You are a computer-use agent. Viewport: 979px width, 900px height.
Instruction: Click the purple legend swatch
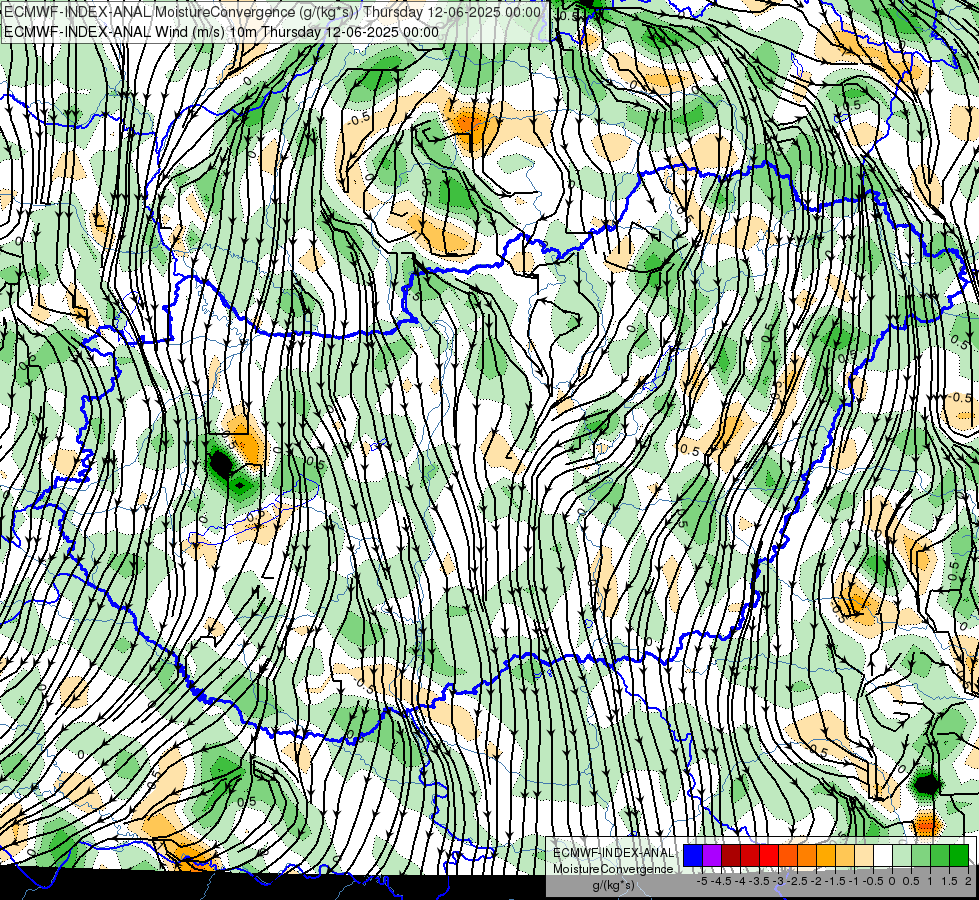click(x=712, y=855)
